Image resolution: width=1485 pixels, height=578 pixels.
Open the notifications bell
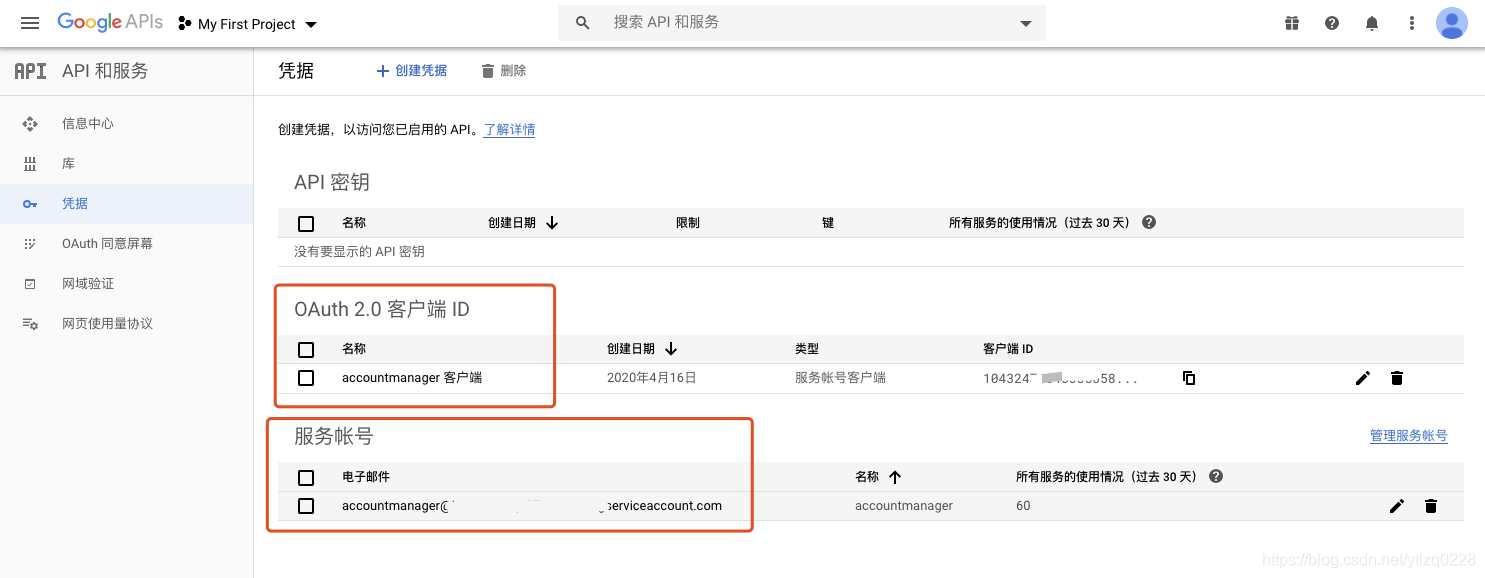click(x=1372, y=23)
